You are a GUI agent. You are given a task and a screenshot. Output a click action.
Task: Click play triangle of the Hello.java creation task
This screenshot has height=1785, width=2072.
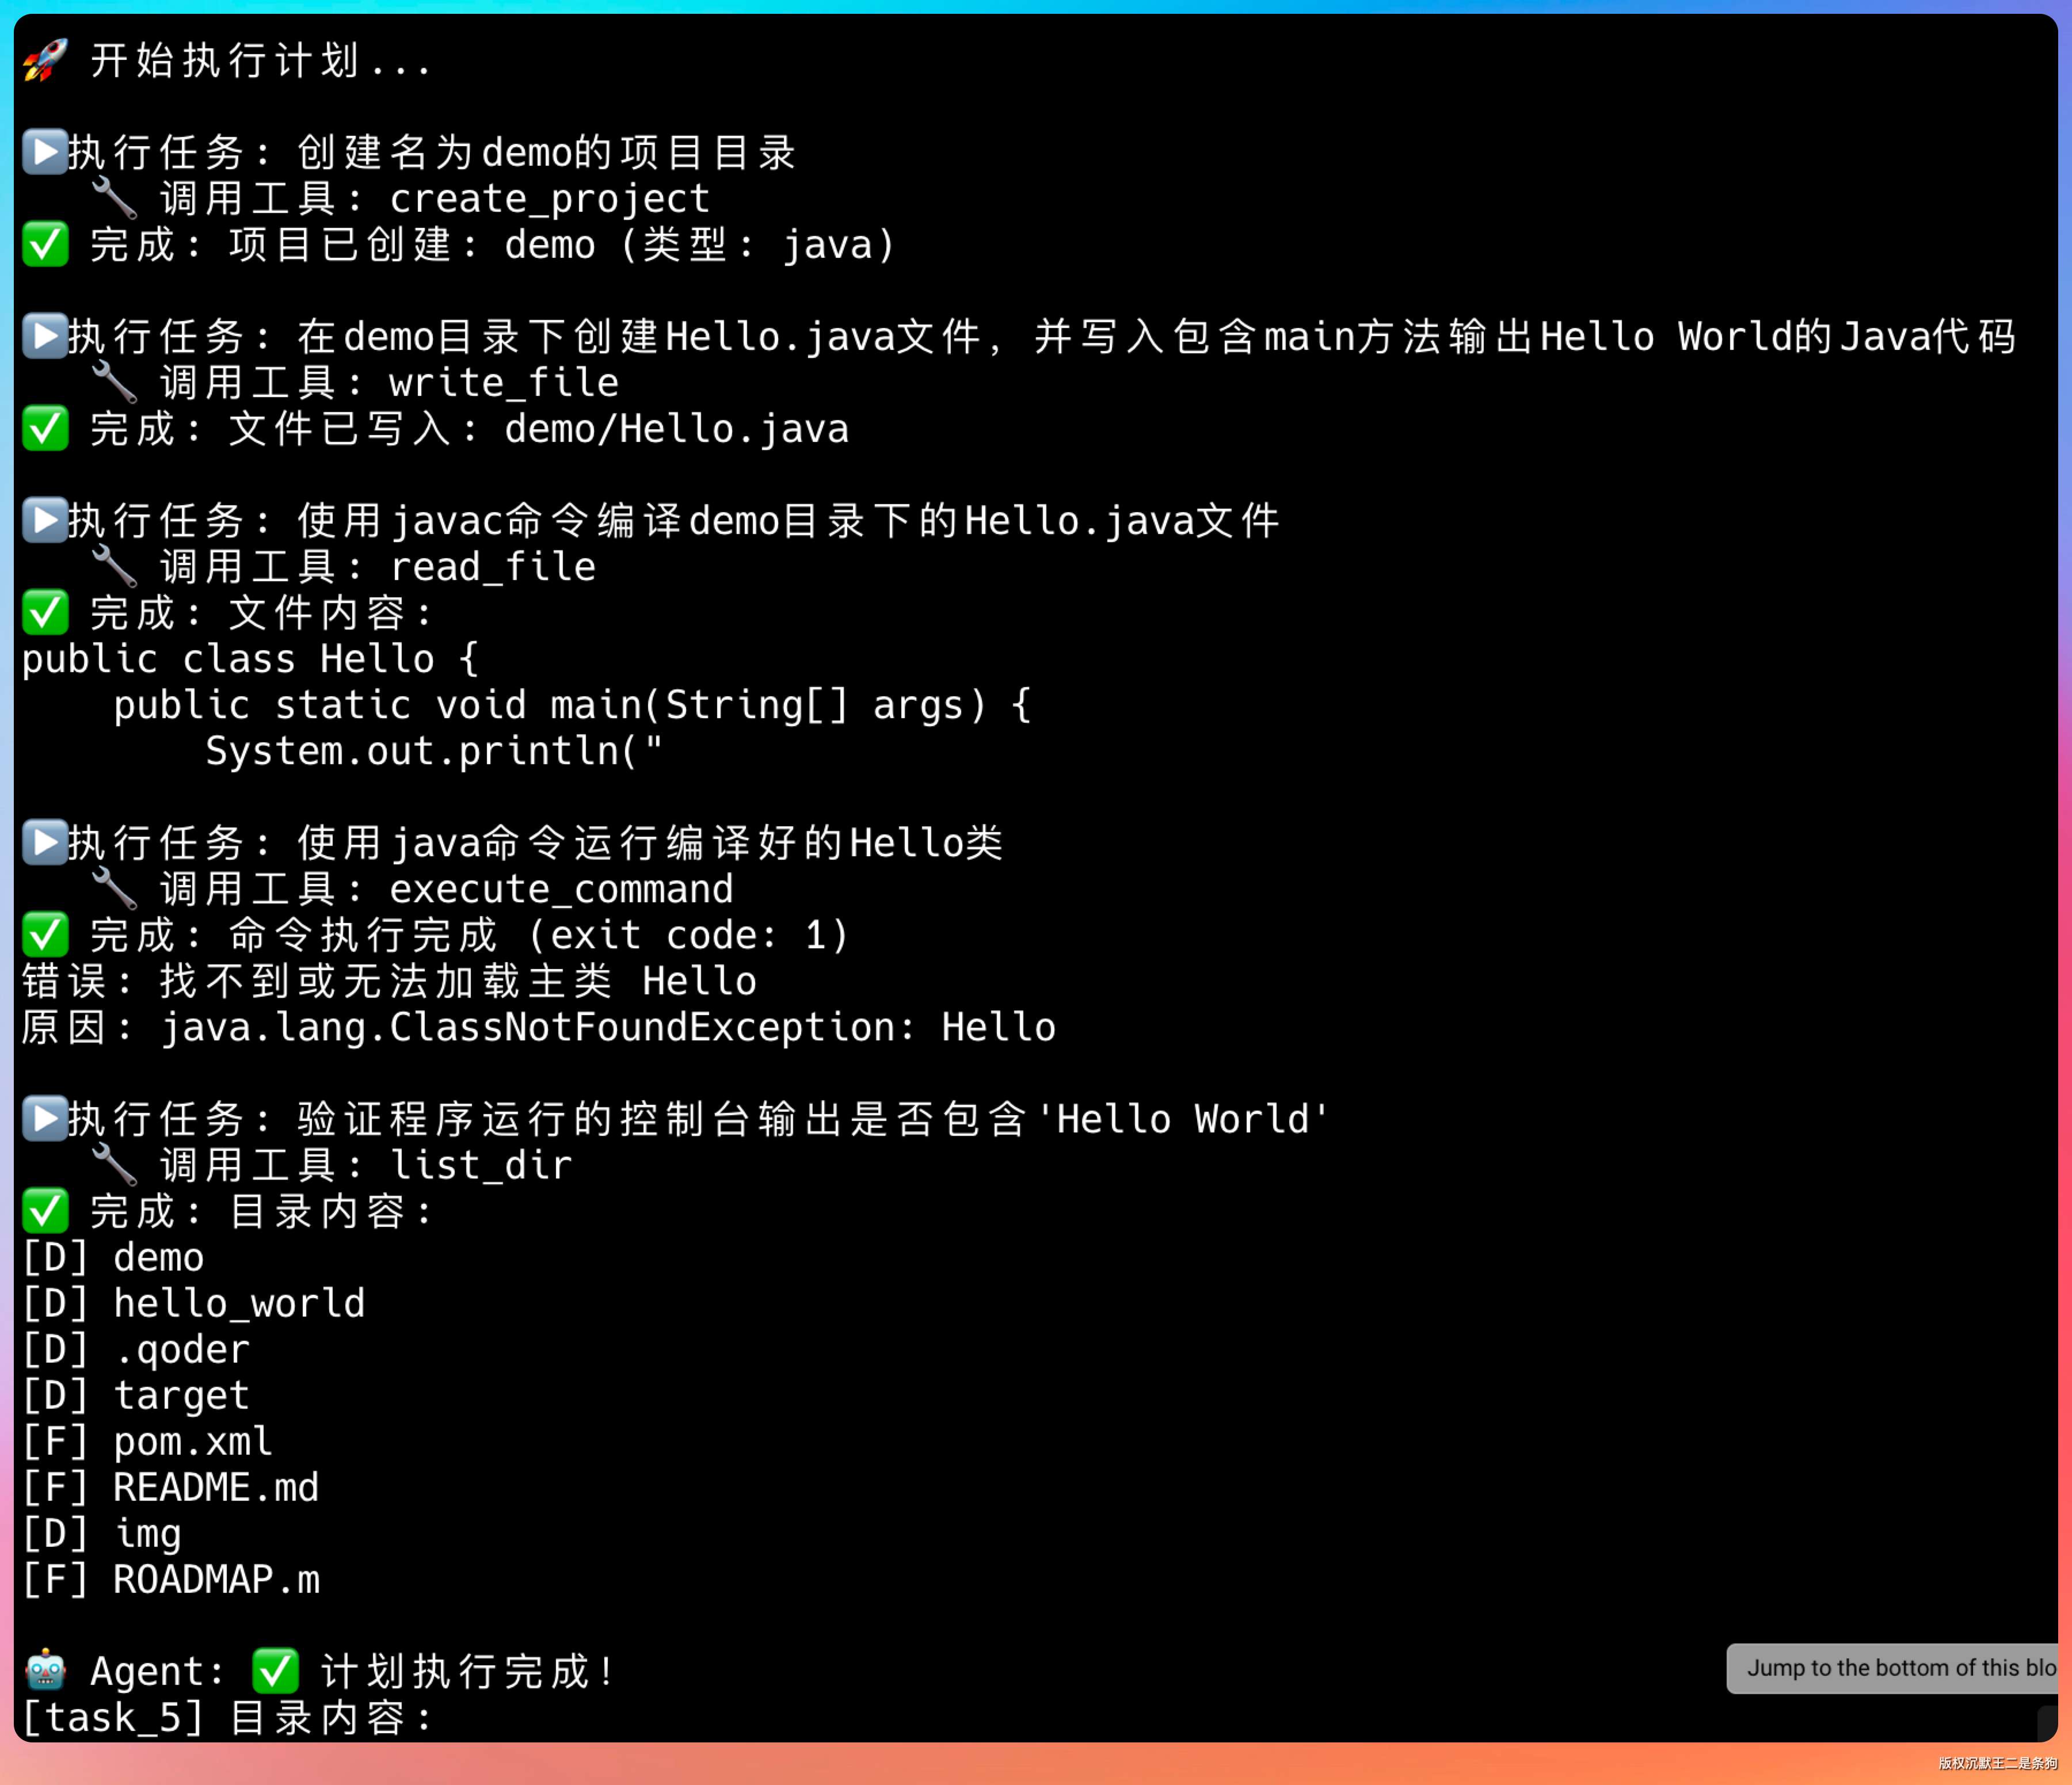[45, 336]
